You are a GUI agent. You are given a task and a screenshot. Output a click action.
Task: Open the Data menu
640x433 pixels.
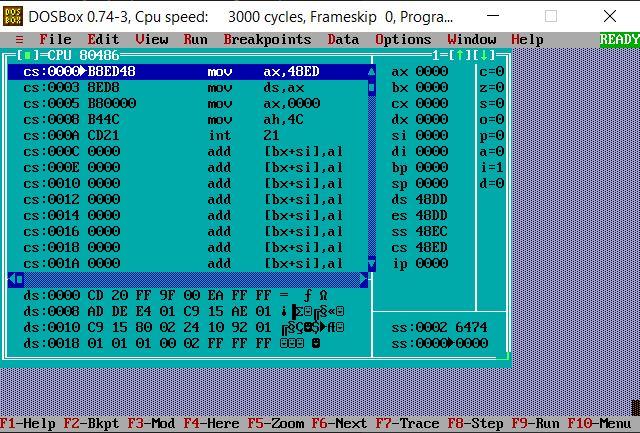point(343,40)
